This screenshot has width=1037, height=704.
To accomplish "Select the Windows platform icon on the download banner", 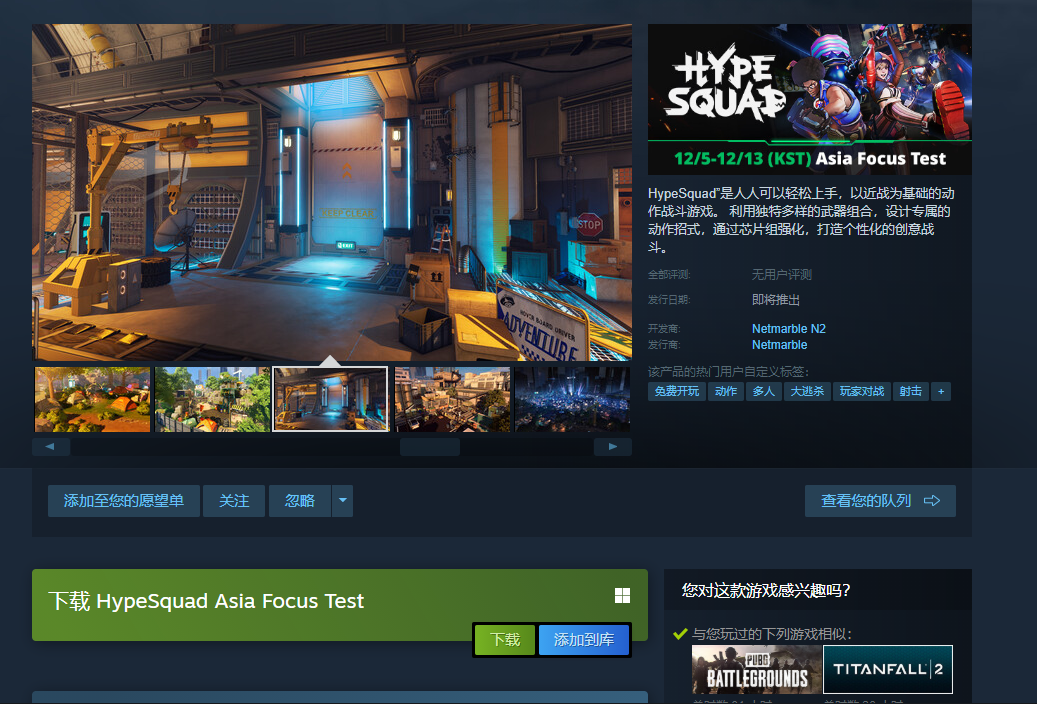I will [x=622, y=595].
